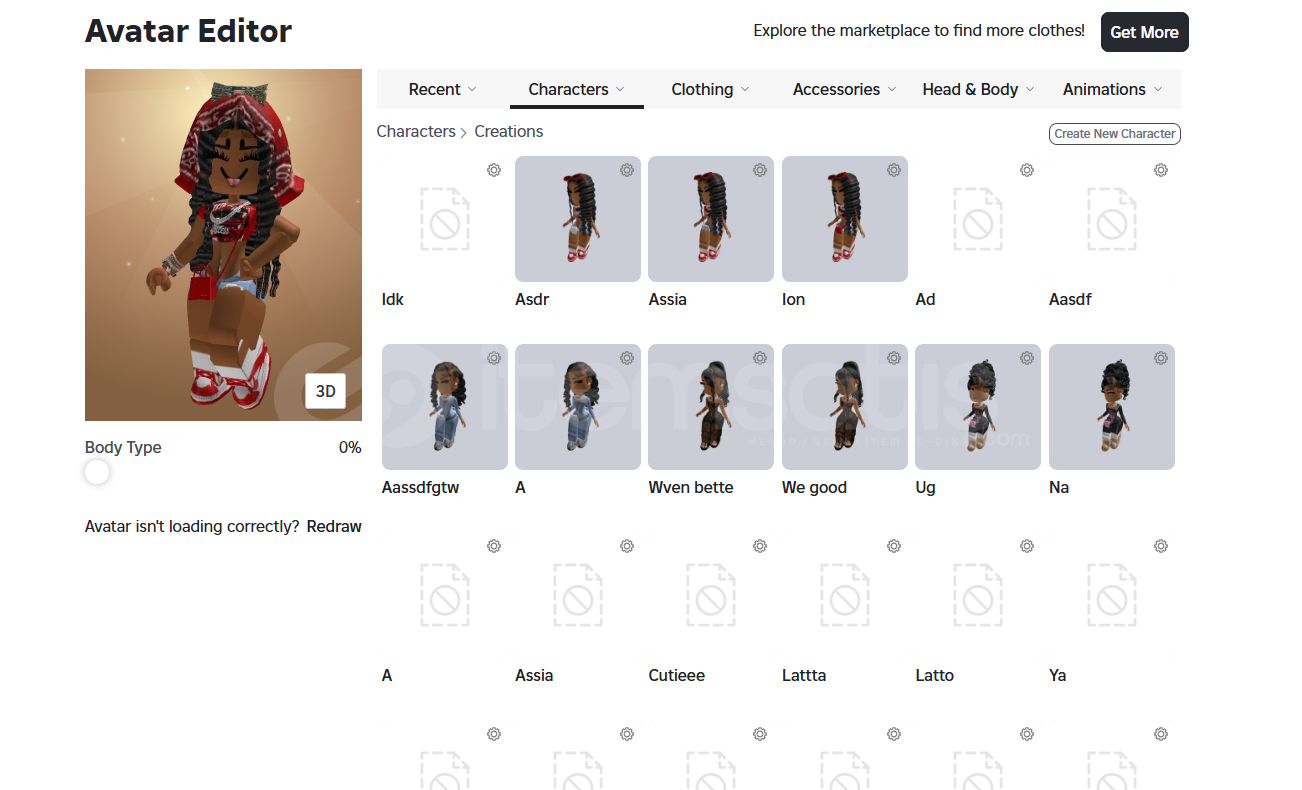This screenshot has height=790, width=1302.
Task: Click Create New Character button
Action: coord(1115,134)
